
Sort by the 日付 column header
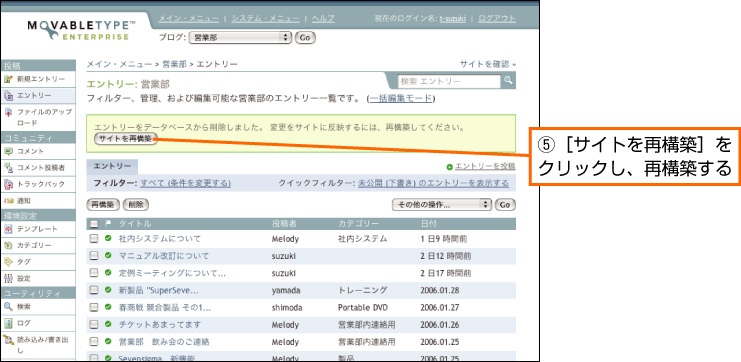coord(429,224)
